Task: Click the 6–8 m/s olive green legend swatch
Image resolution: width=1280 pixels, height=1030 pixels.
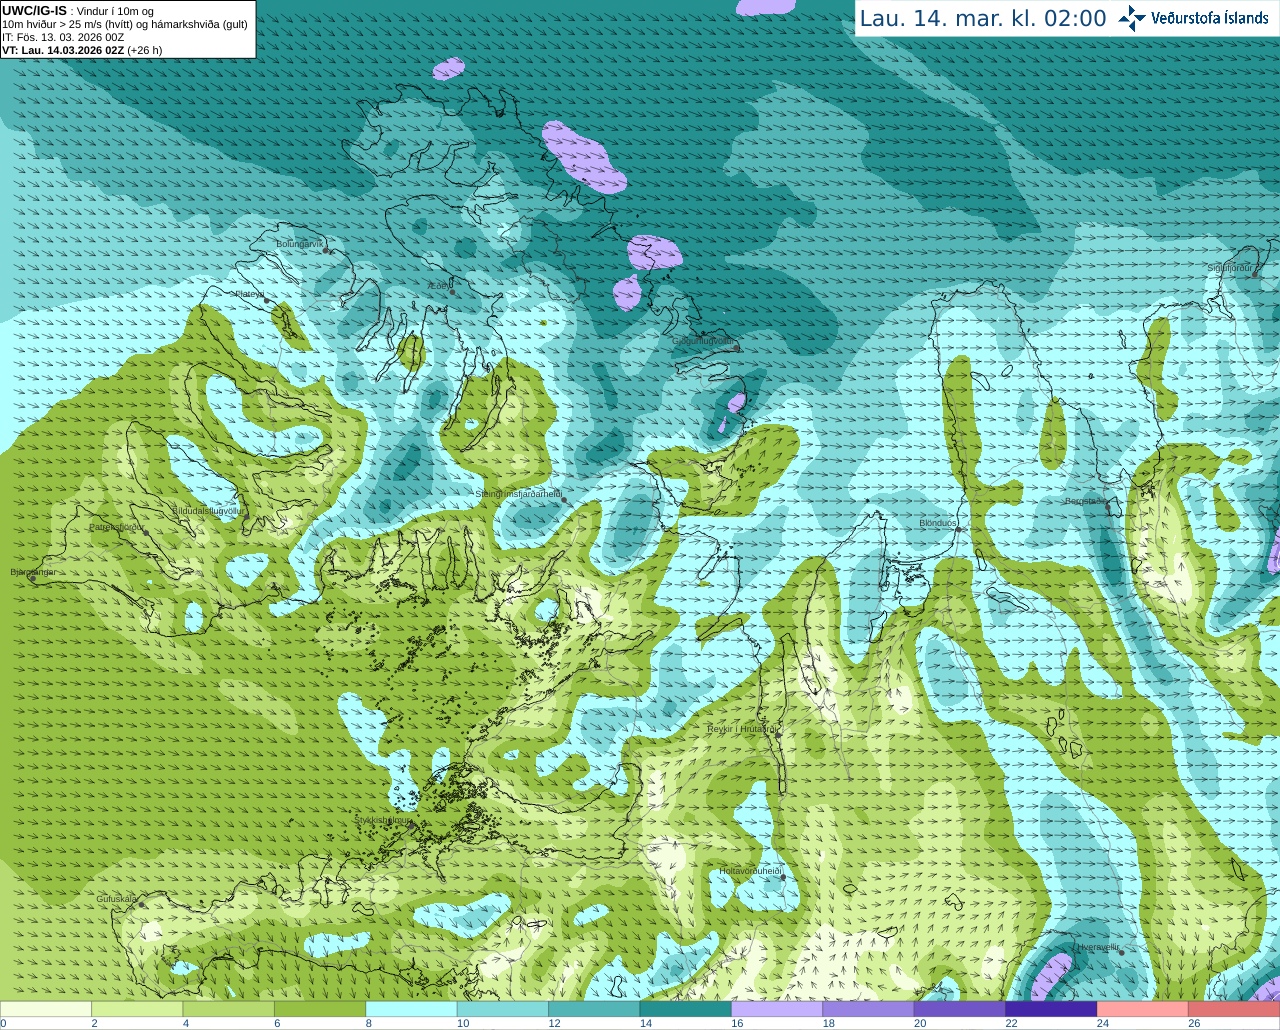Action: tap(320, 1009)
